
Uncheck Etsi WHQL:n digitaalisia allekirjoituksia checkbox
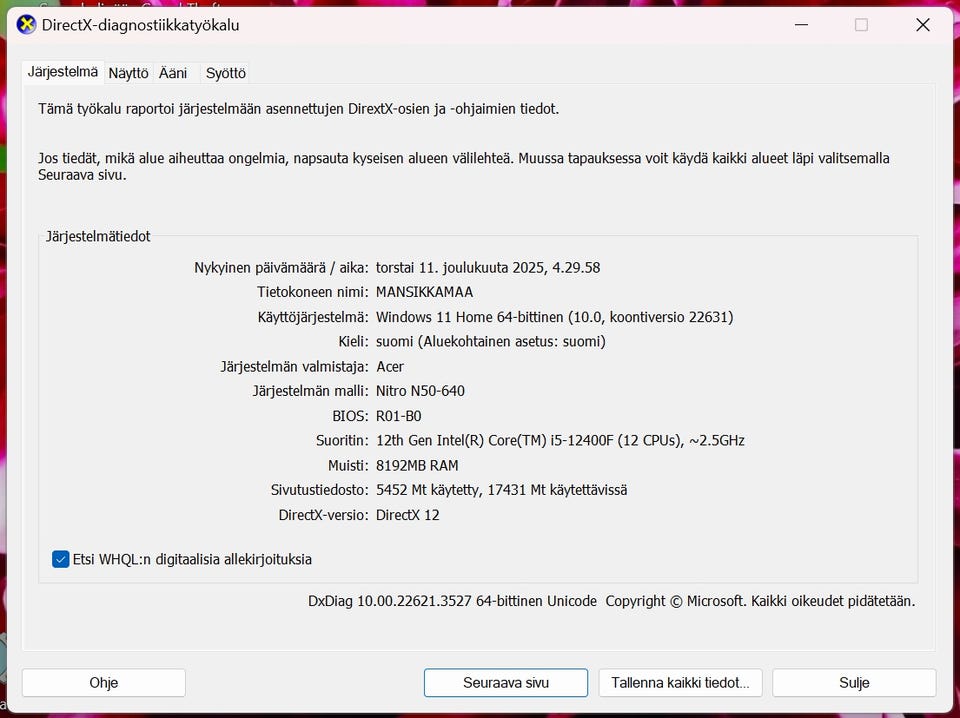(x=61, y=559)
